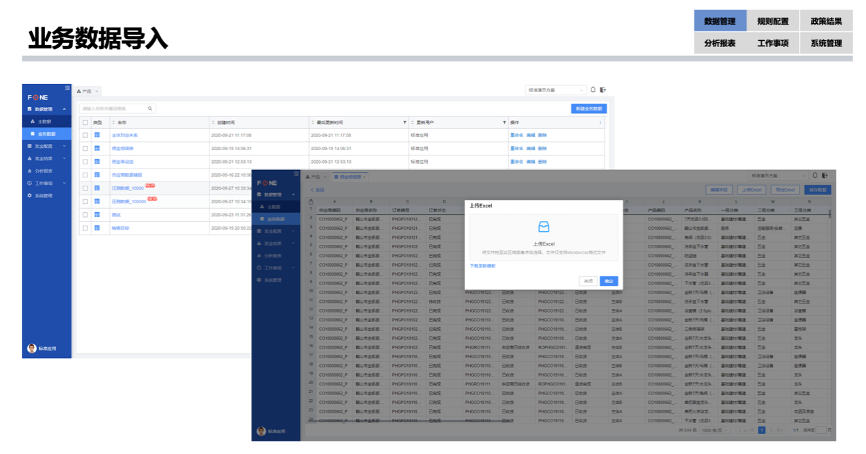The height and width of the screenshot is (454, 866).
Task: Check the first data row checkbox
Action: (x=85, y=135)
